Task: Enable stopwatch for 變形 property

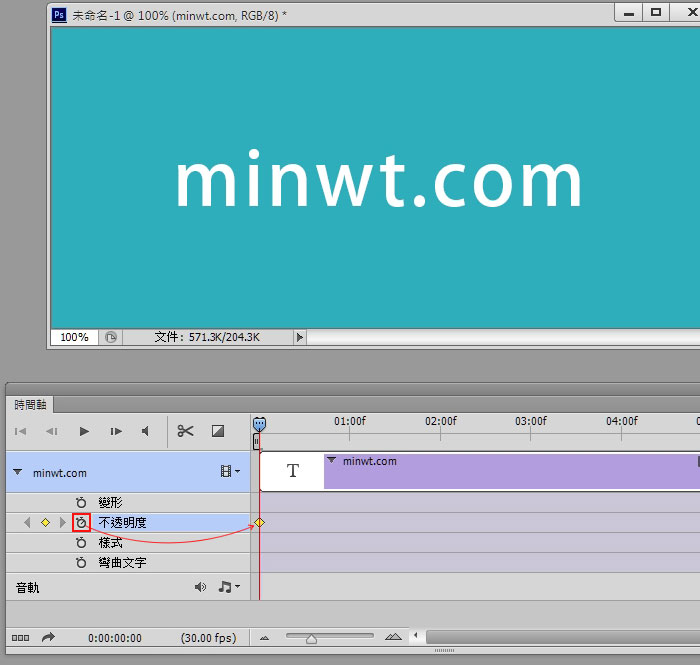Action: [81, 503]
